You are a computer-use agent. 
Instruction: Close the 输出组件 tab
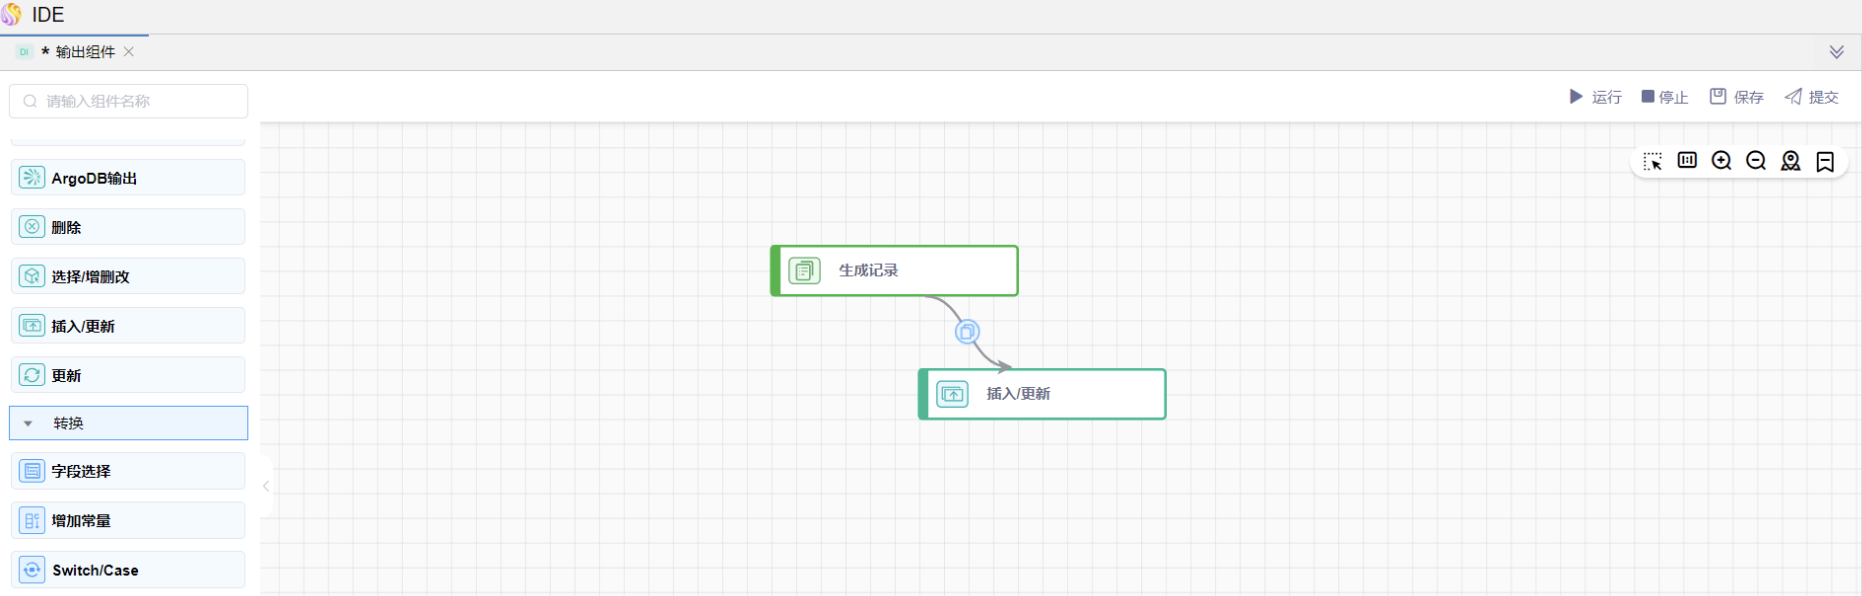(129, 52)
